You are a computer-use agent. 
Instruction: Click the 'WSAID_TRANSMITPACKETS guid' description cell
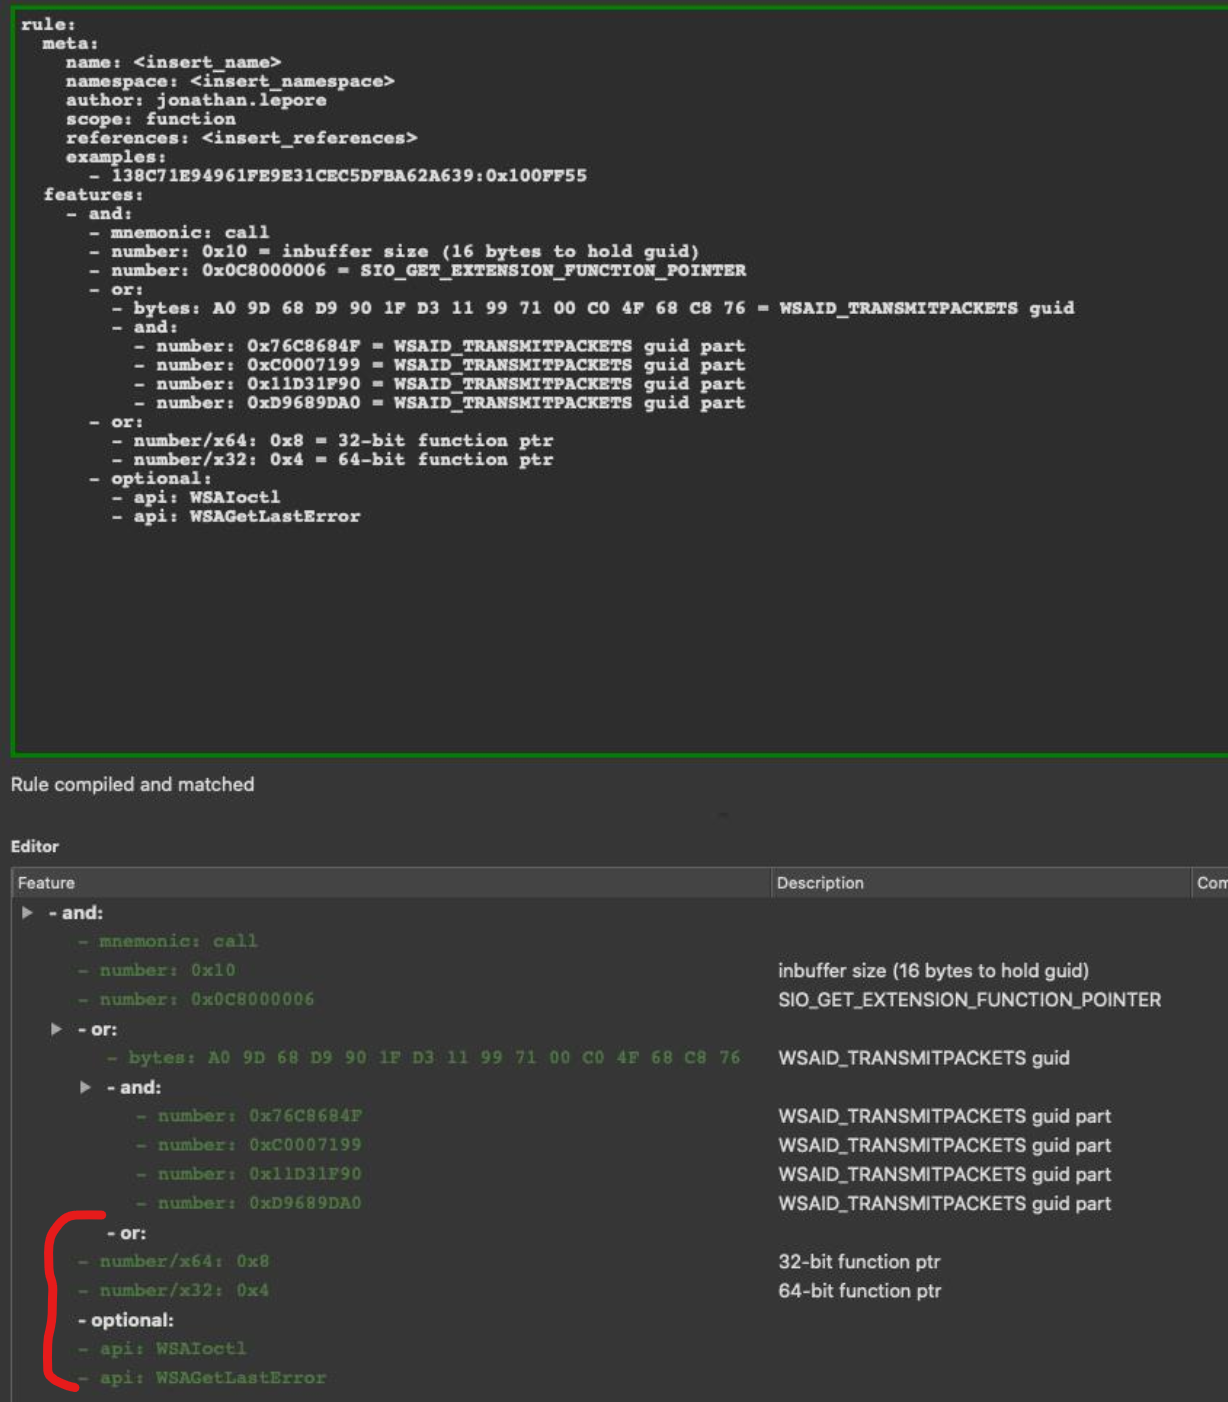pyautogui.click(x=923, y=1057)
